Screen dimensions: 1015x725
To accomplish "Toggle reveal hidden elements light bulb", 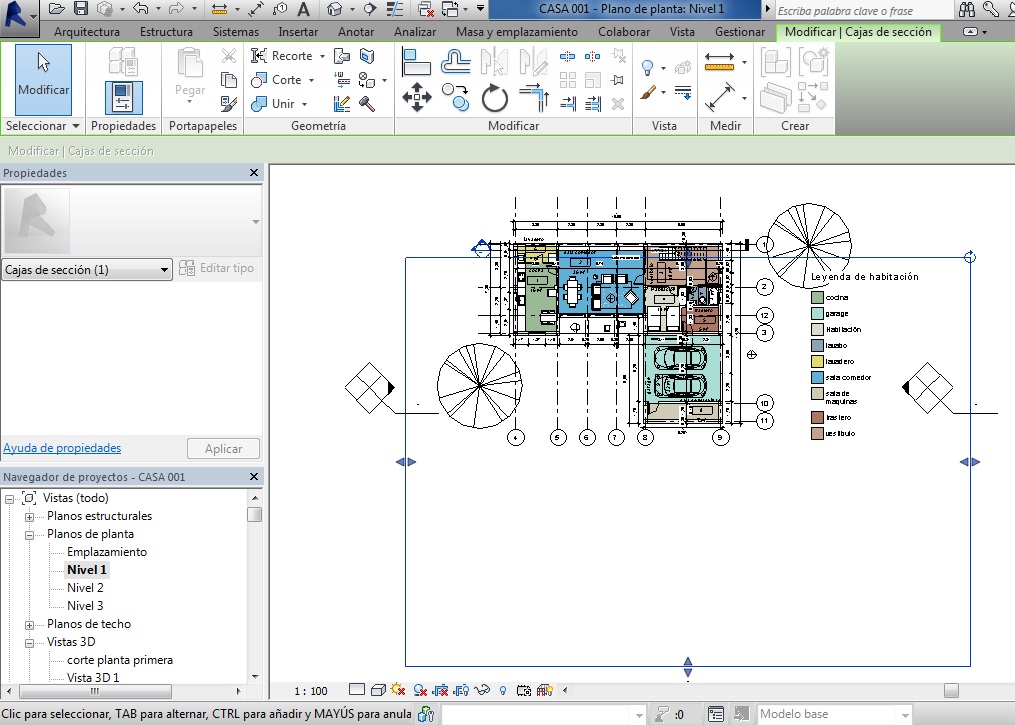I will 502,690.
